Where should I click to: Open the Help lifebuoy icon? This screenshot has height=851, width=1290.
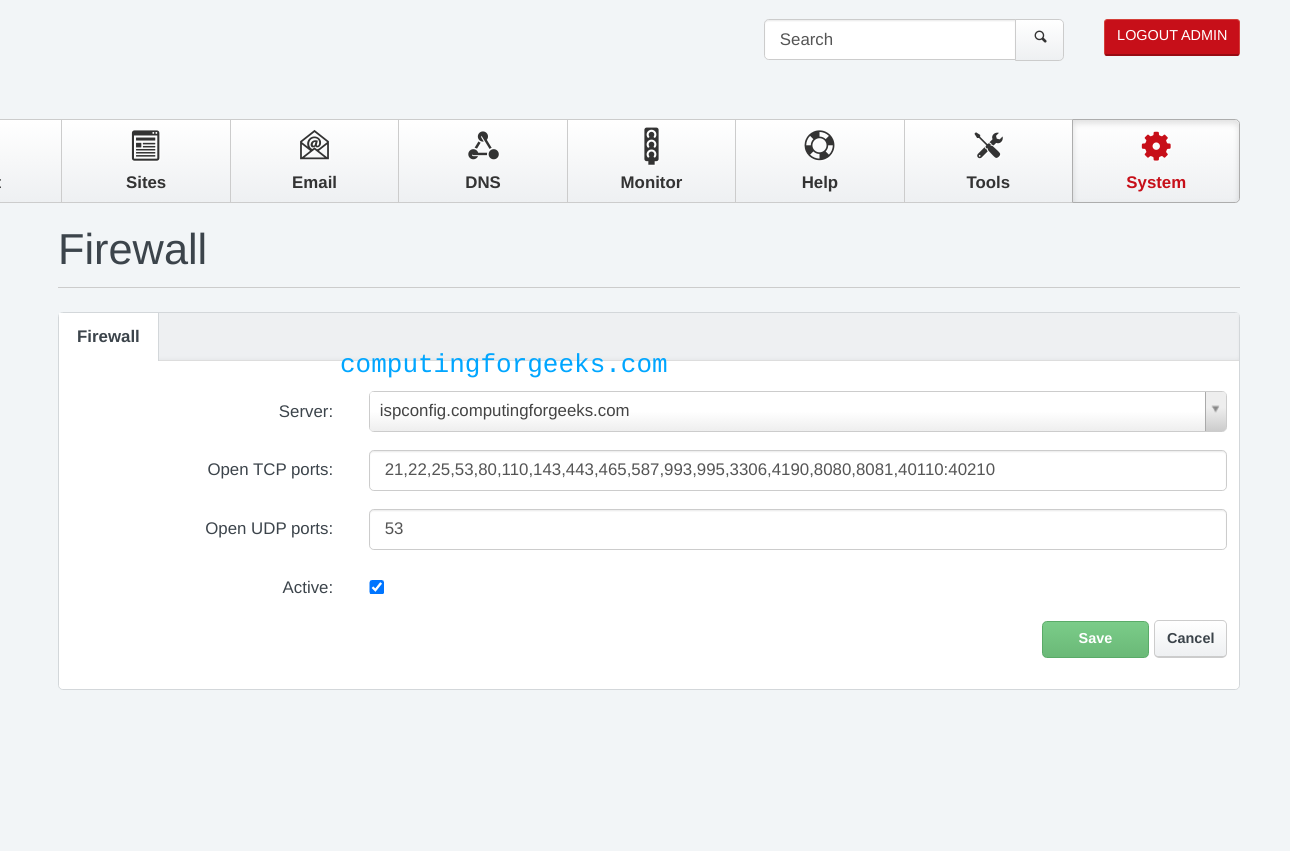coord(819,146)
